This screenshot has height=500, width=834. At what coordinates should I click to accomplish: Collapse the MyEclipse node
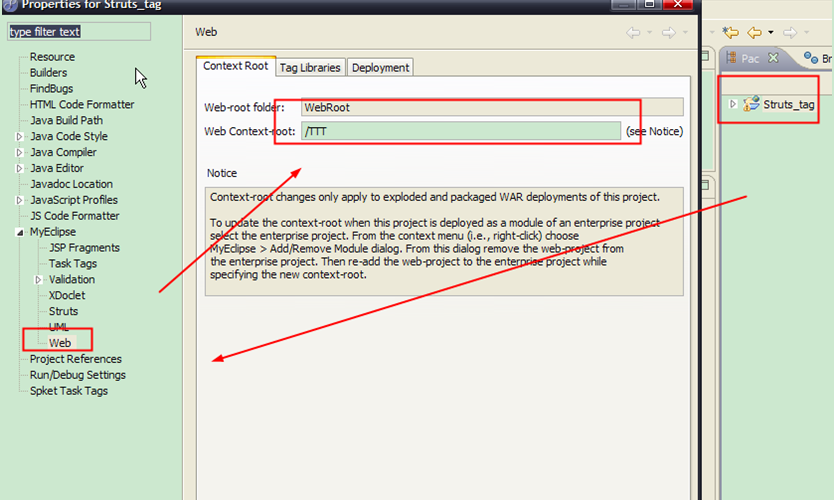coord(20,232)
